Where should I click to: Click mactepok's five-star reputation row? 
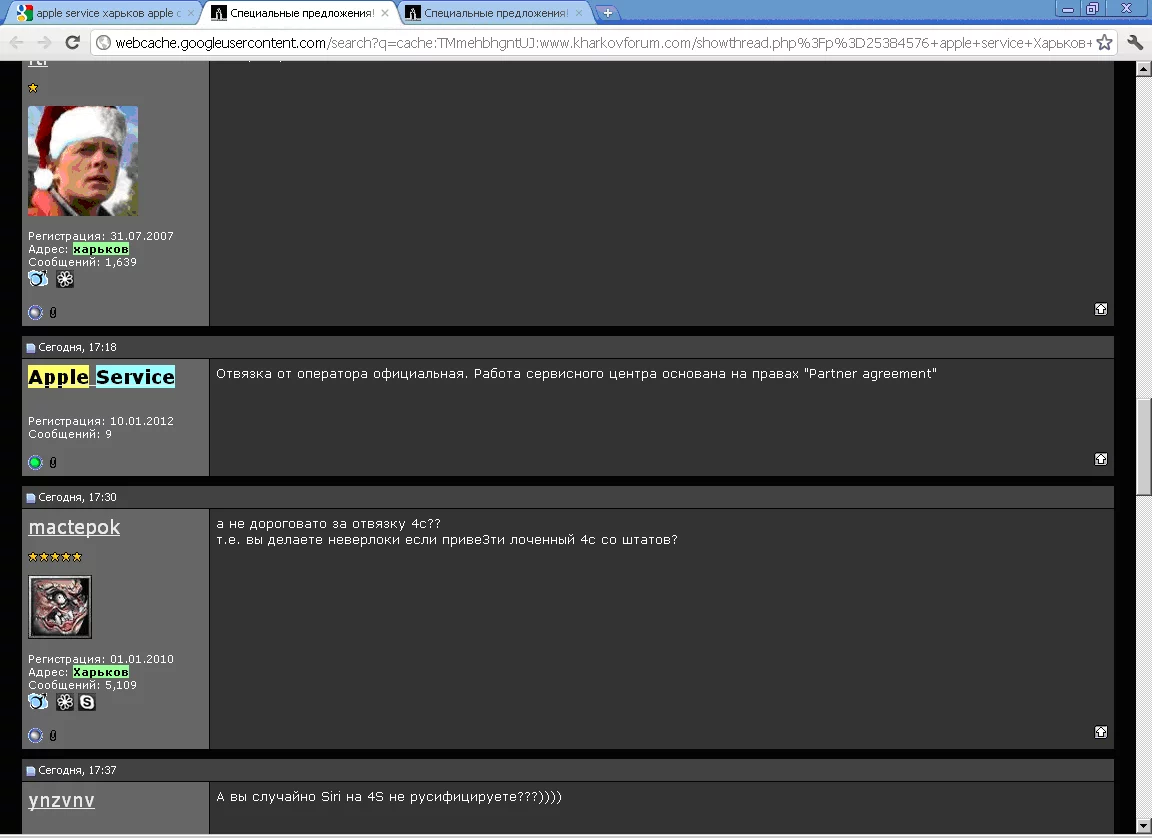coord(55,557)
